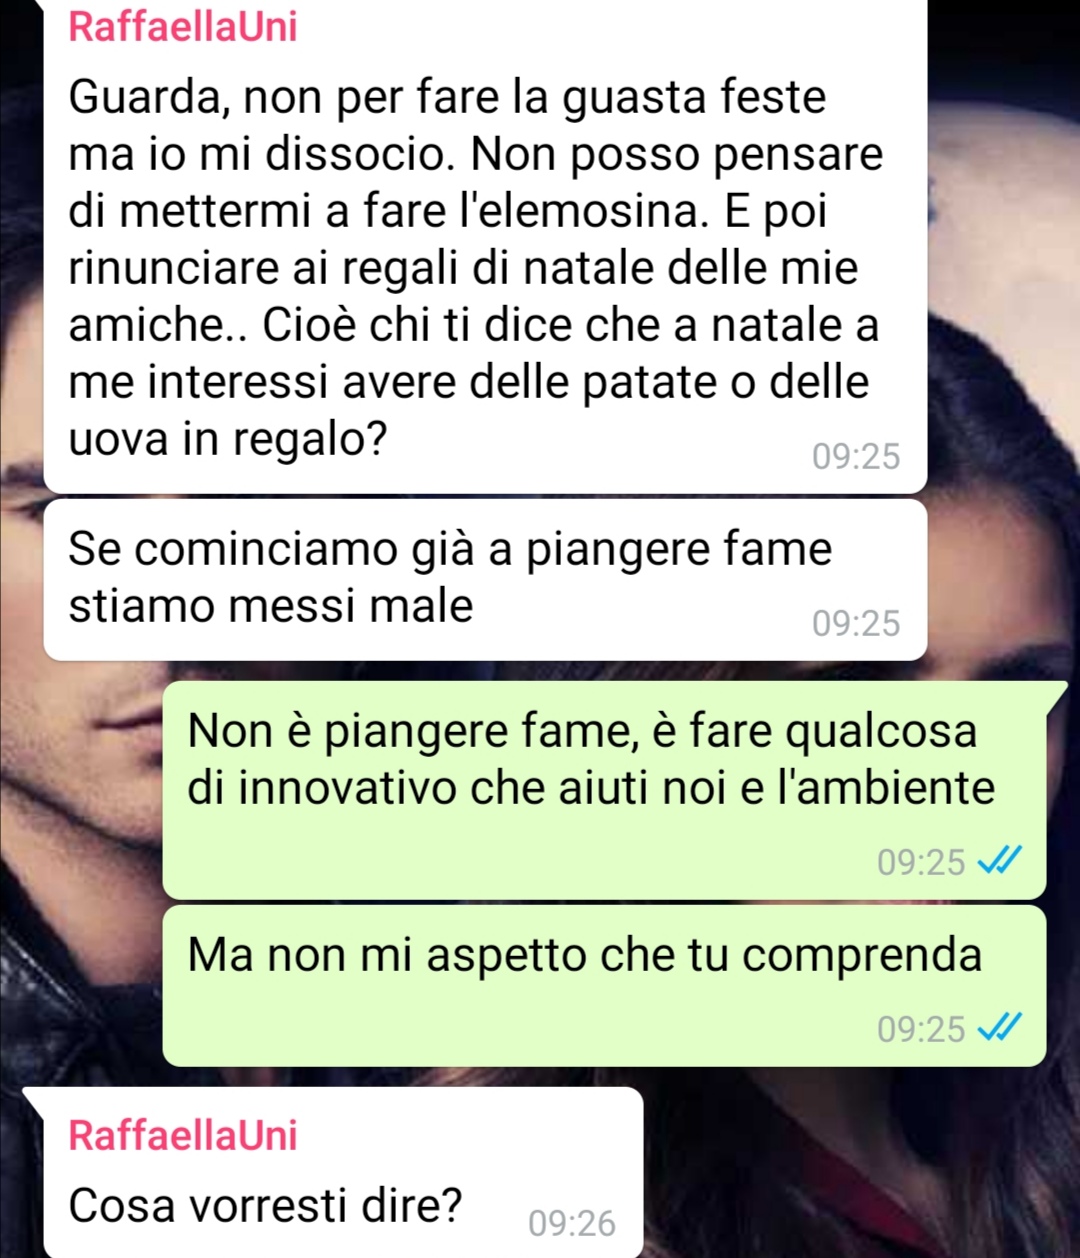
Task: Tap the top RaffaellaUni sender name
Action: coord(183,26)
